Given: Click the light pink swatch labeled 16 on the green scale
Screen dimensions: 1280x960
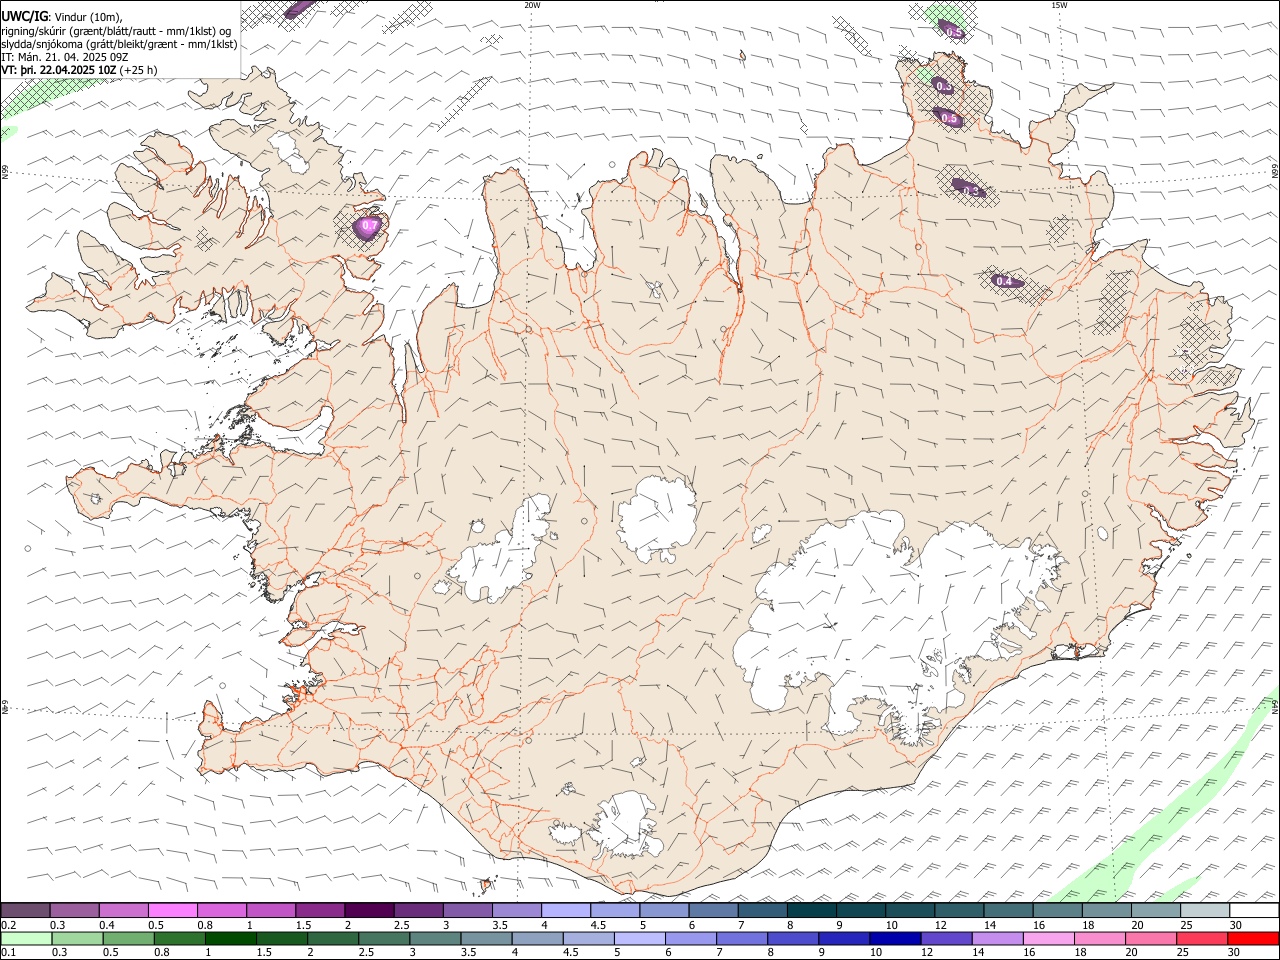Looking at the screenshot, I should [1048, 938].
